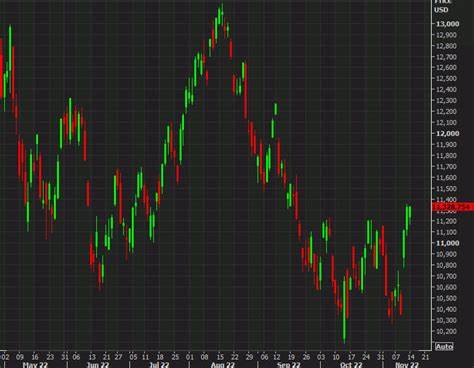Select date label 12 on time axis
The width and height of the screenshot is (474, 368).
coord(276,357)
